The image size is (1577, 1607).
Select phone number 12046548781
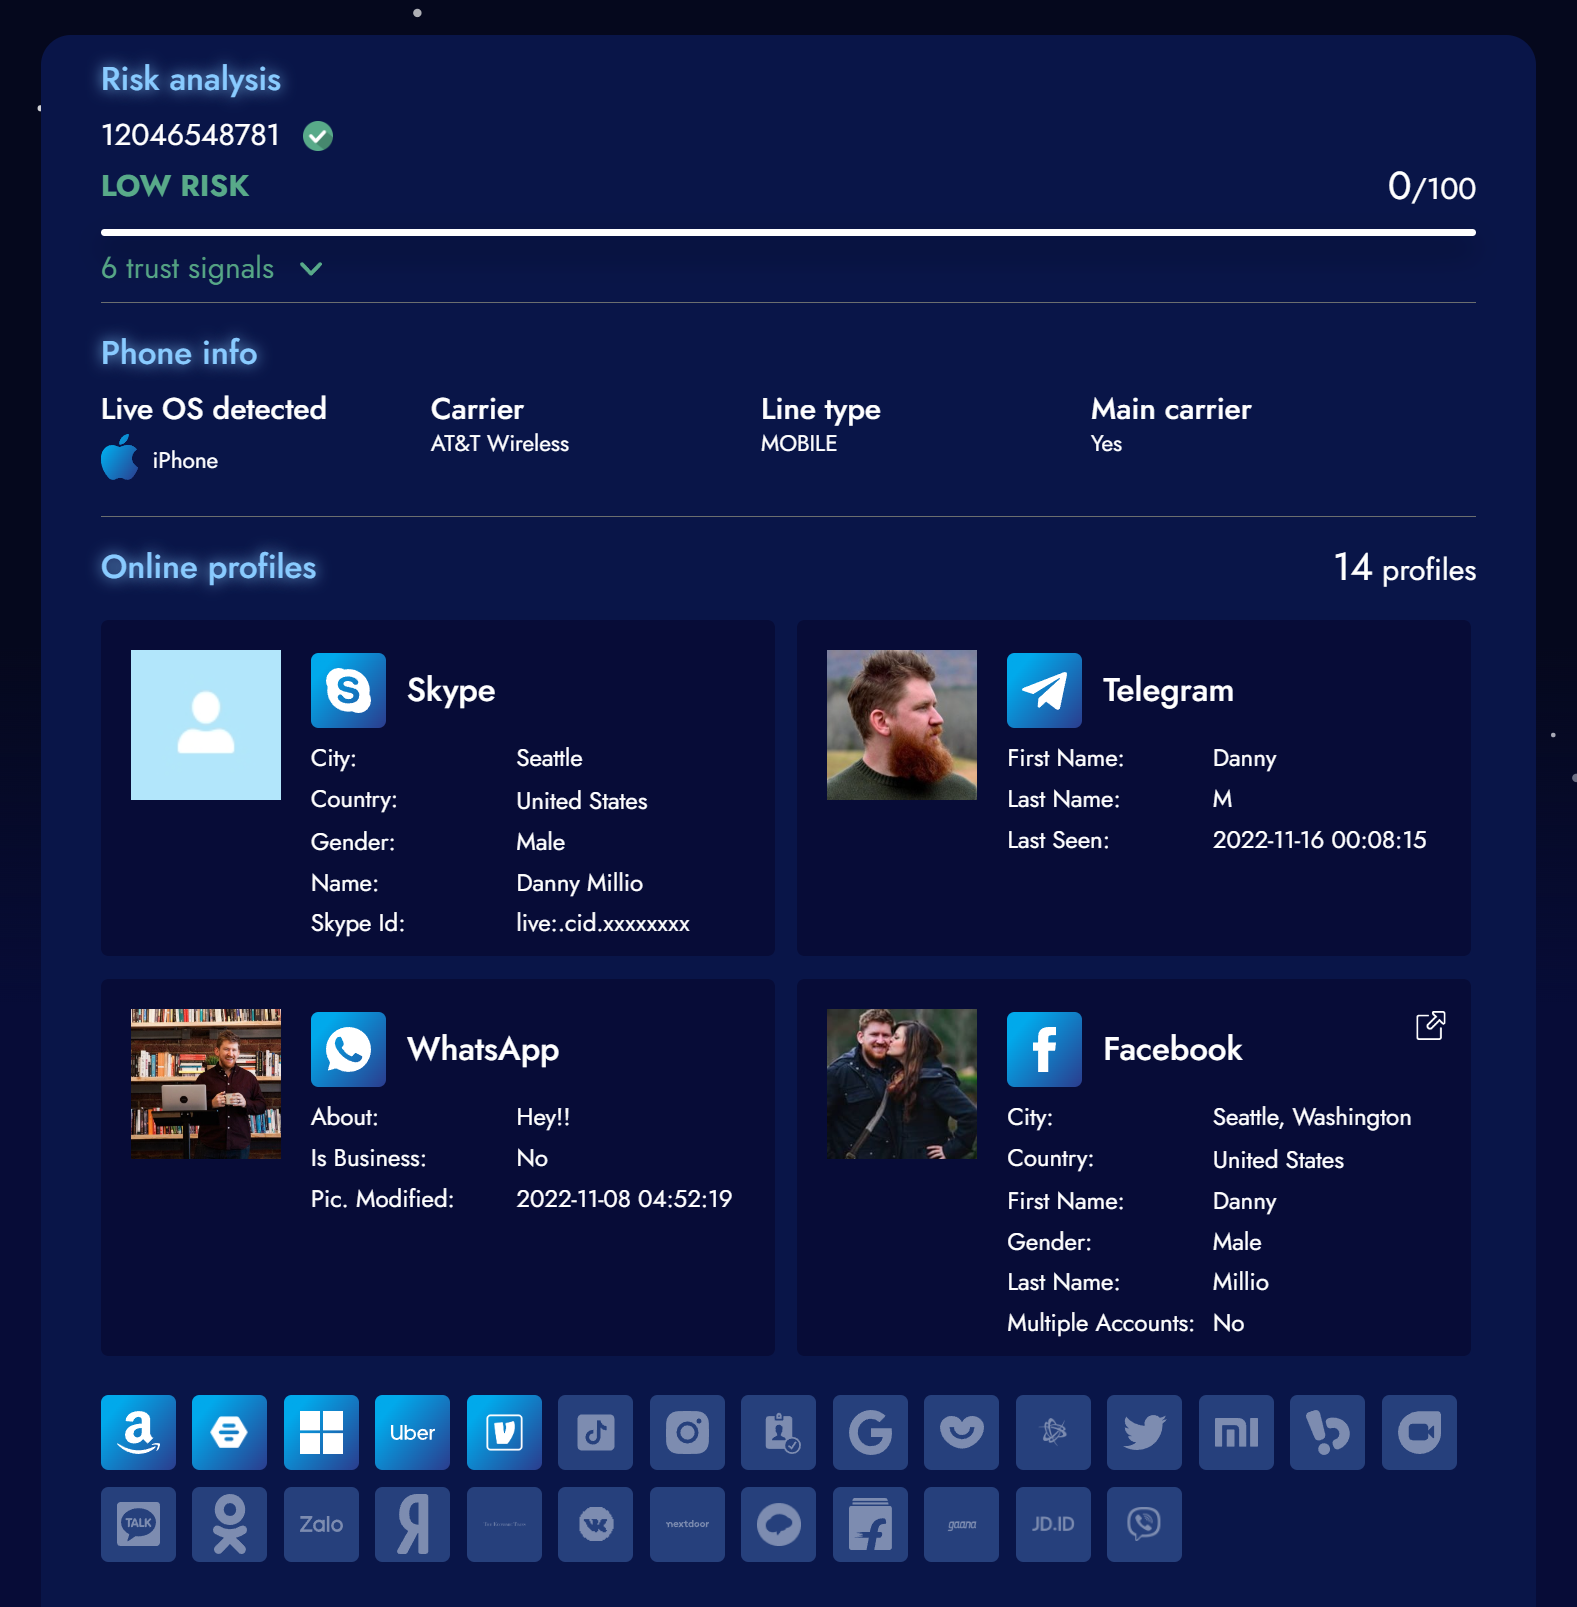tap(191, 135)
